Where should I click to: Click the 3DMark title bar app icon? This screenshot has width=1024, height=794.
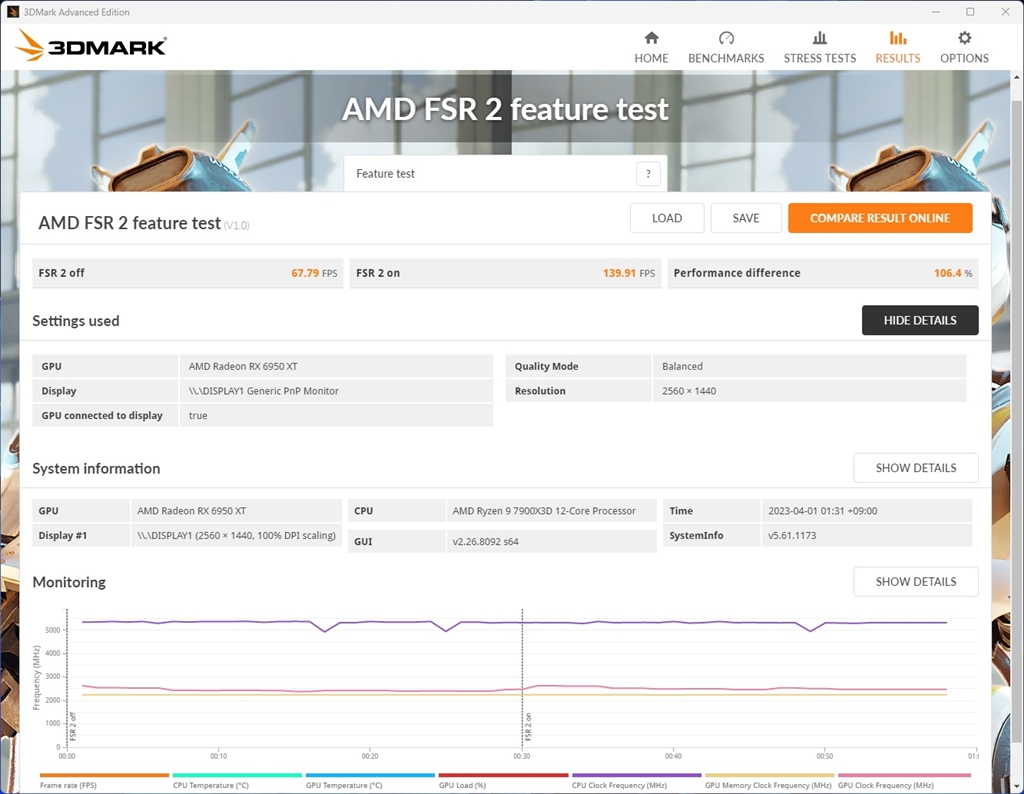pyautogui.click(x=12, y=12)
